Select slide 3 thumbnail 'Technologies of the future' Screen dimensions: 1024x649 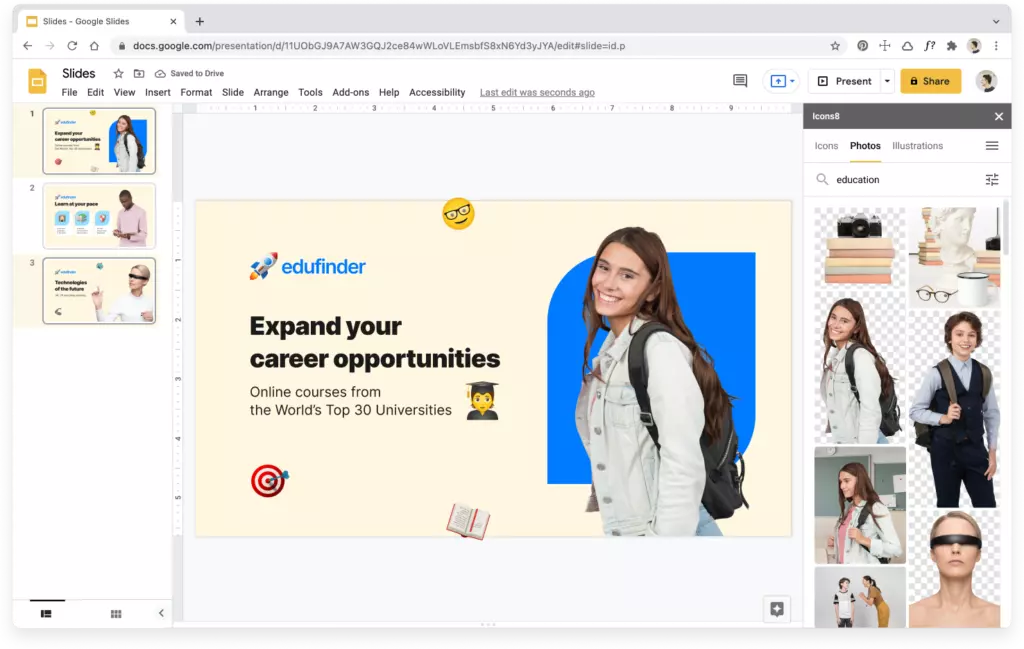tap(99, 291)
